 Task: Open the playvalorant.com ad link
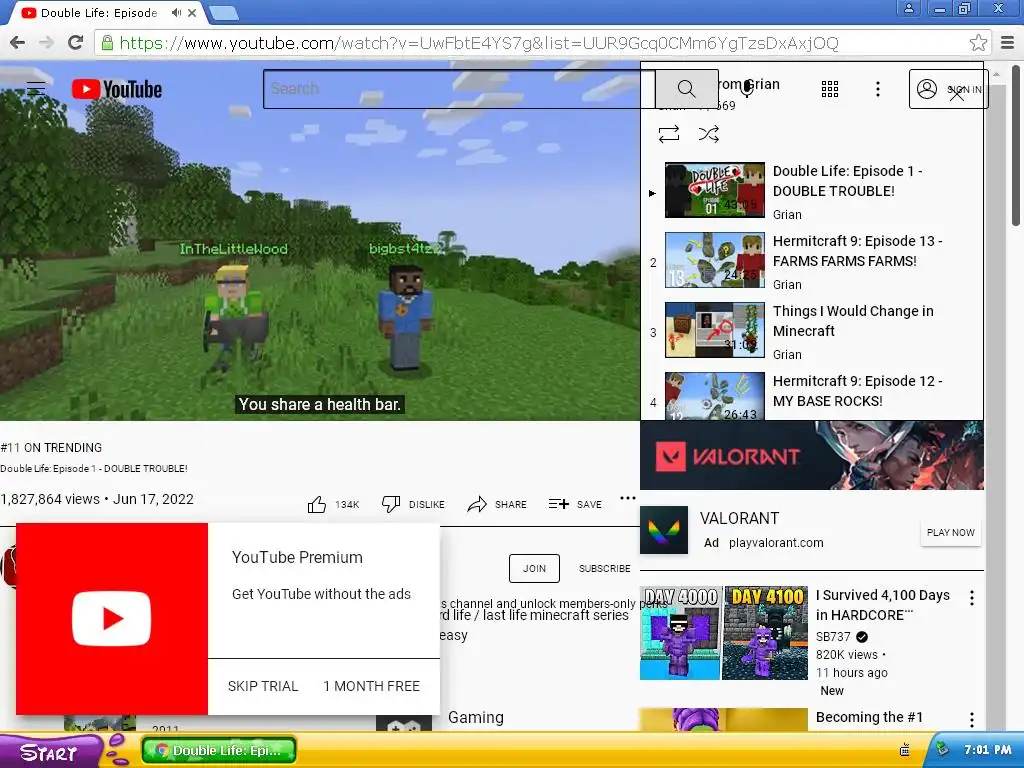tap(776, 543)
